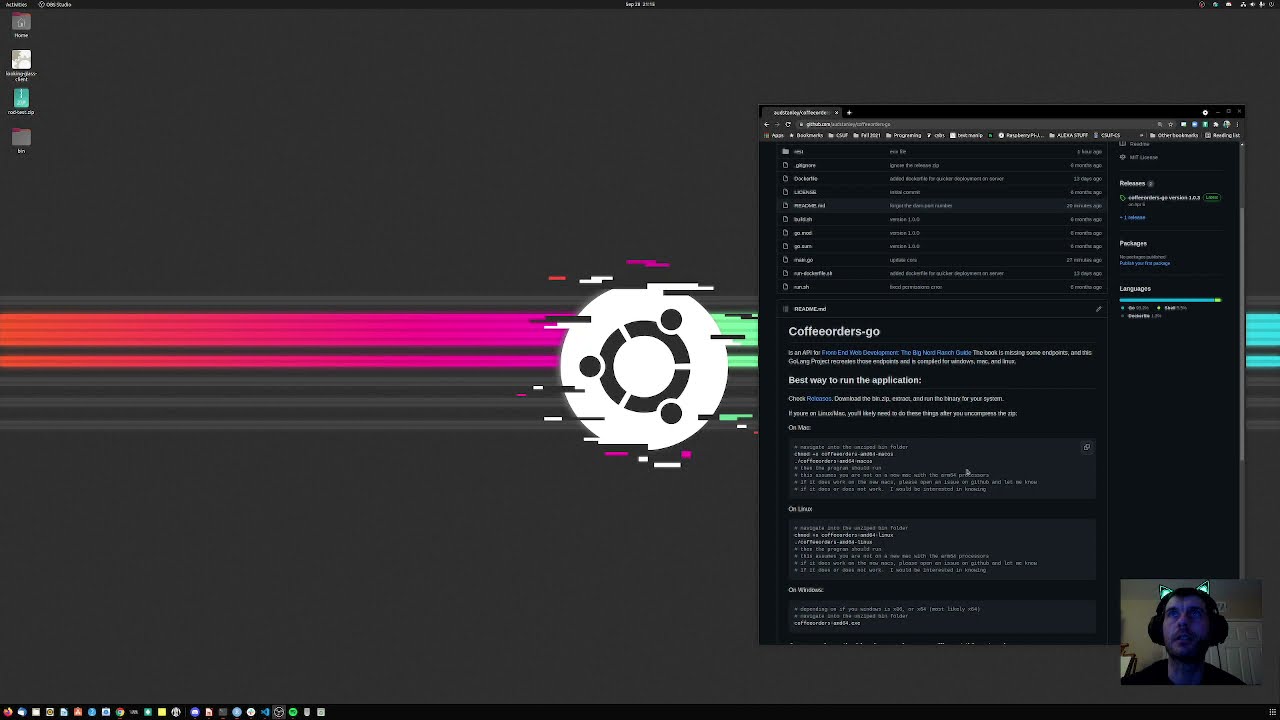1280x720 pixels.
Task: Open the bin folder on the desktop
Action: (21, 140)
